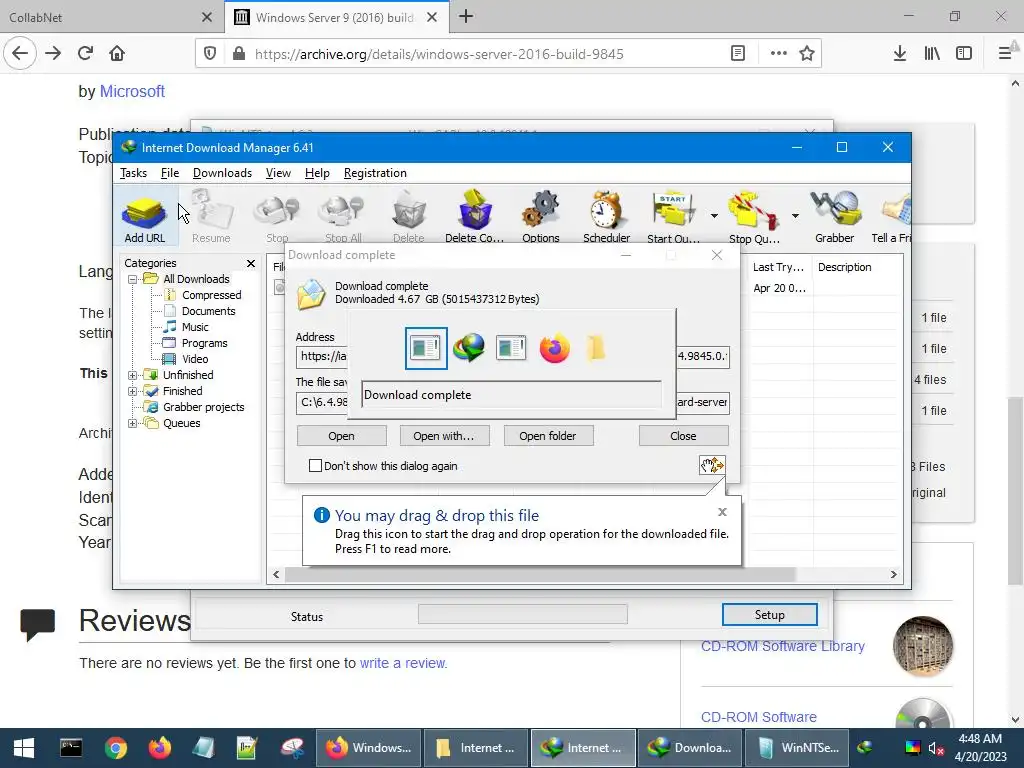Expand the Queues category
Screen dimensions: 1024x768
pyautogui.click(x=133, y=423)
